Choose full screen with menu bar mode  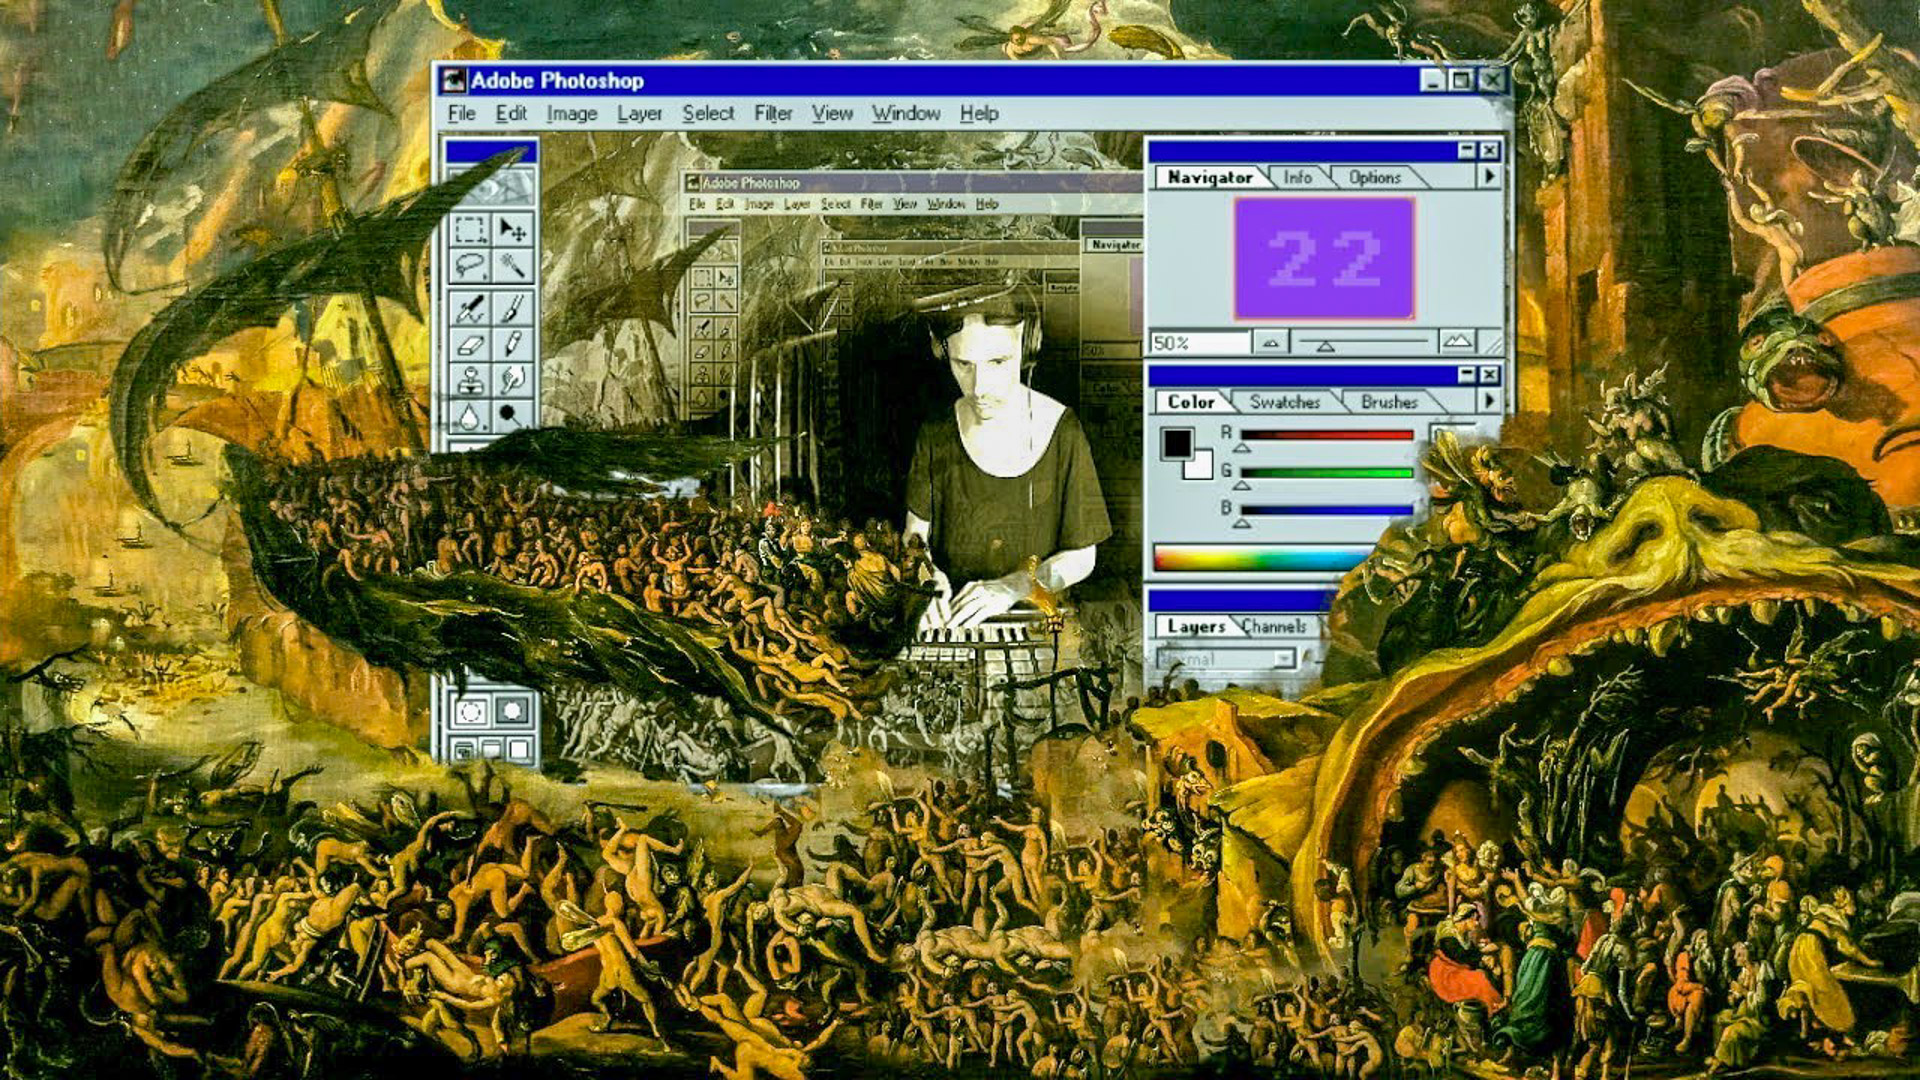[491, 749]
